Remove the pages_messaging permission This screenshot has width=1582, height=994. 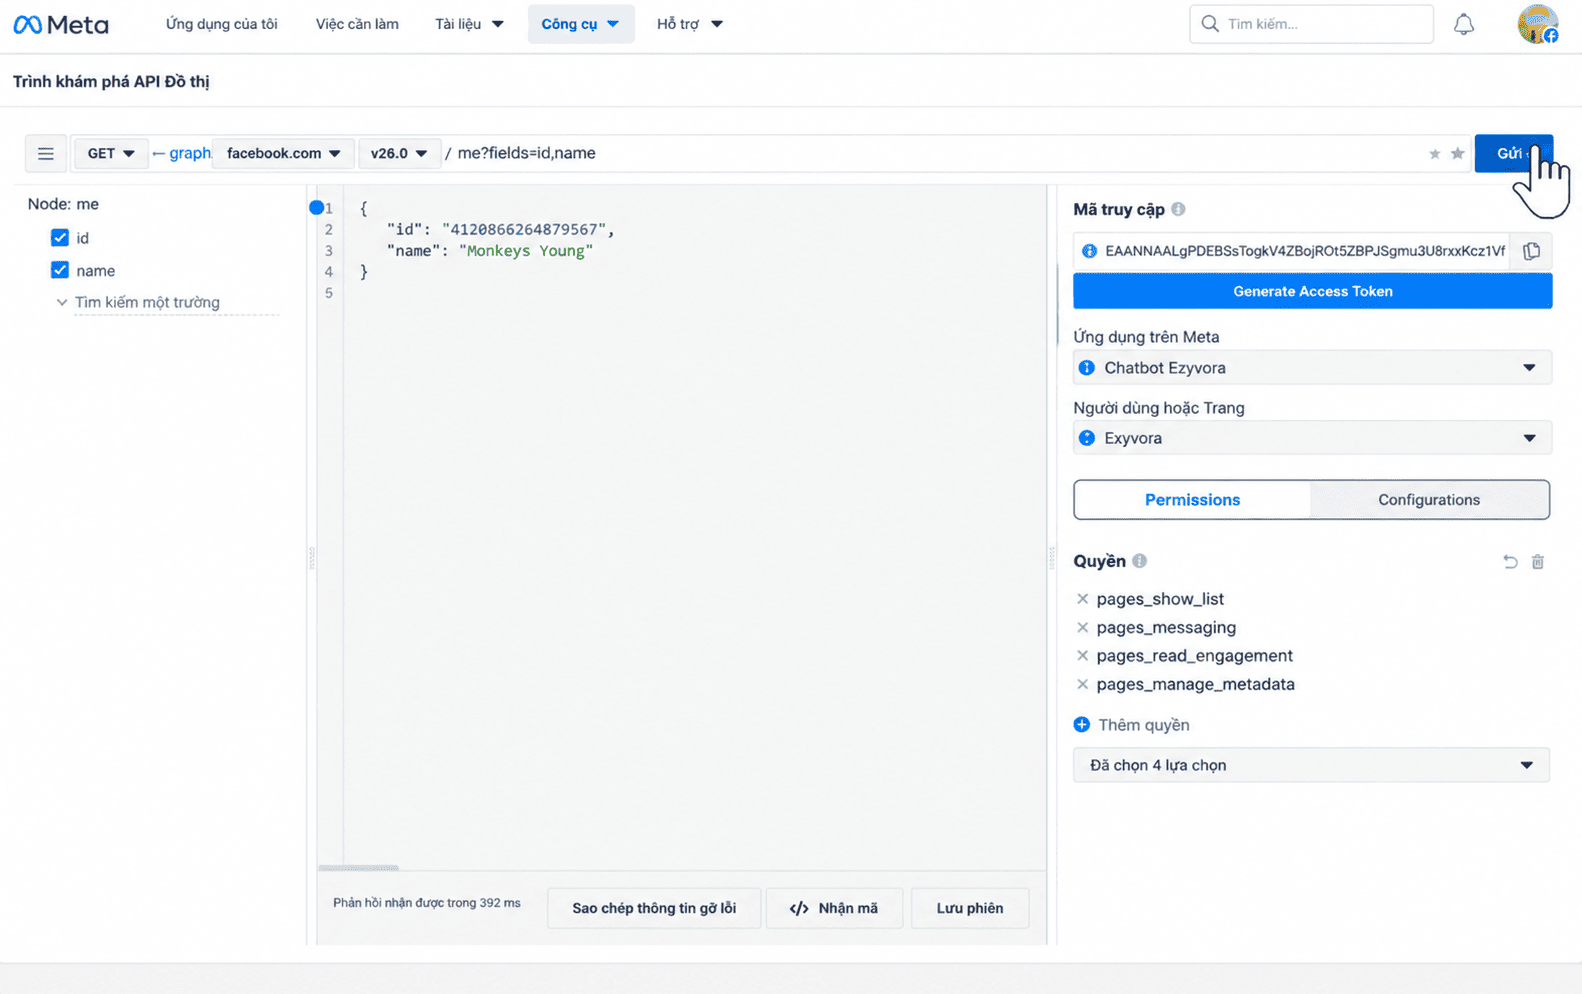click(1082, 628)
